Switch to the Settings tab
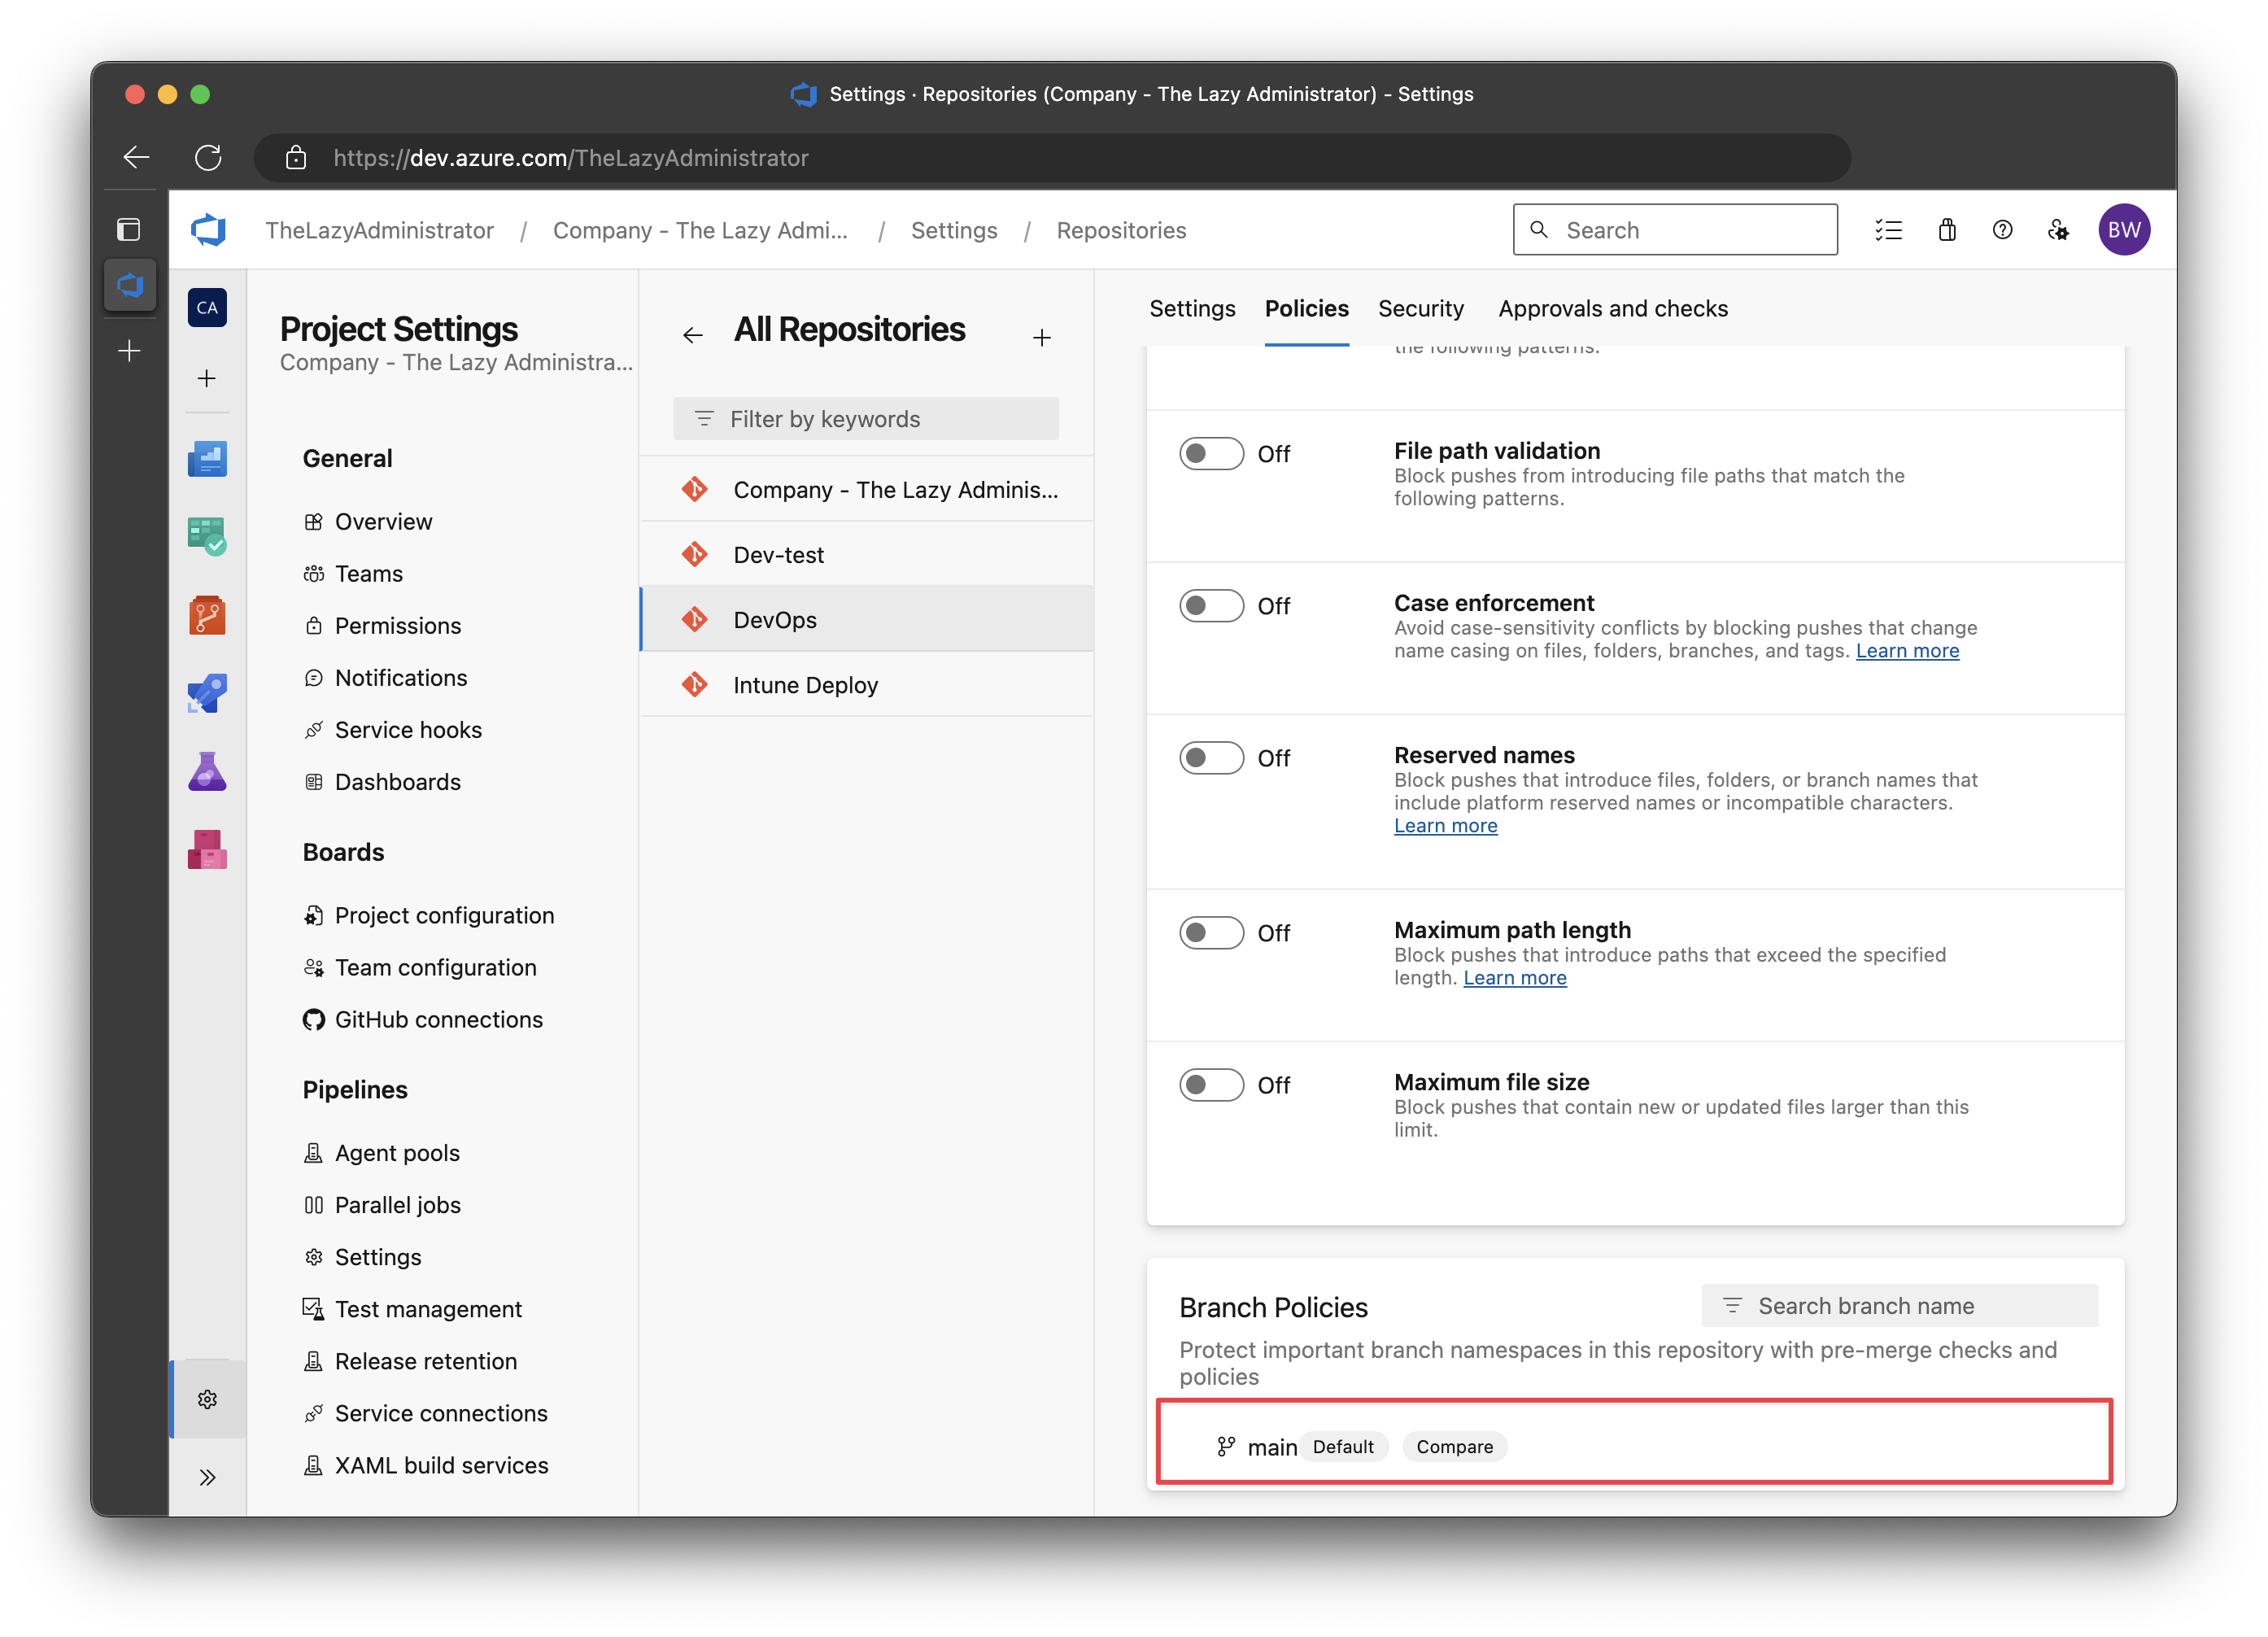Screen dimensions: 2268x1637 (1192, 308)
